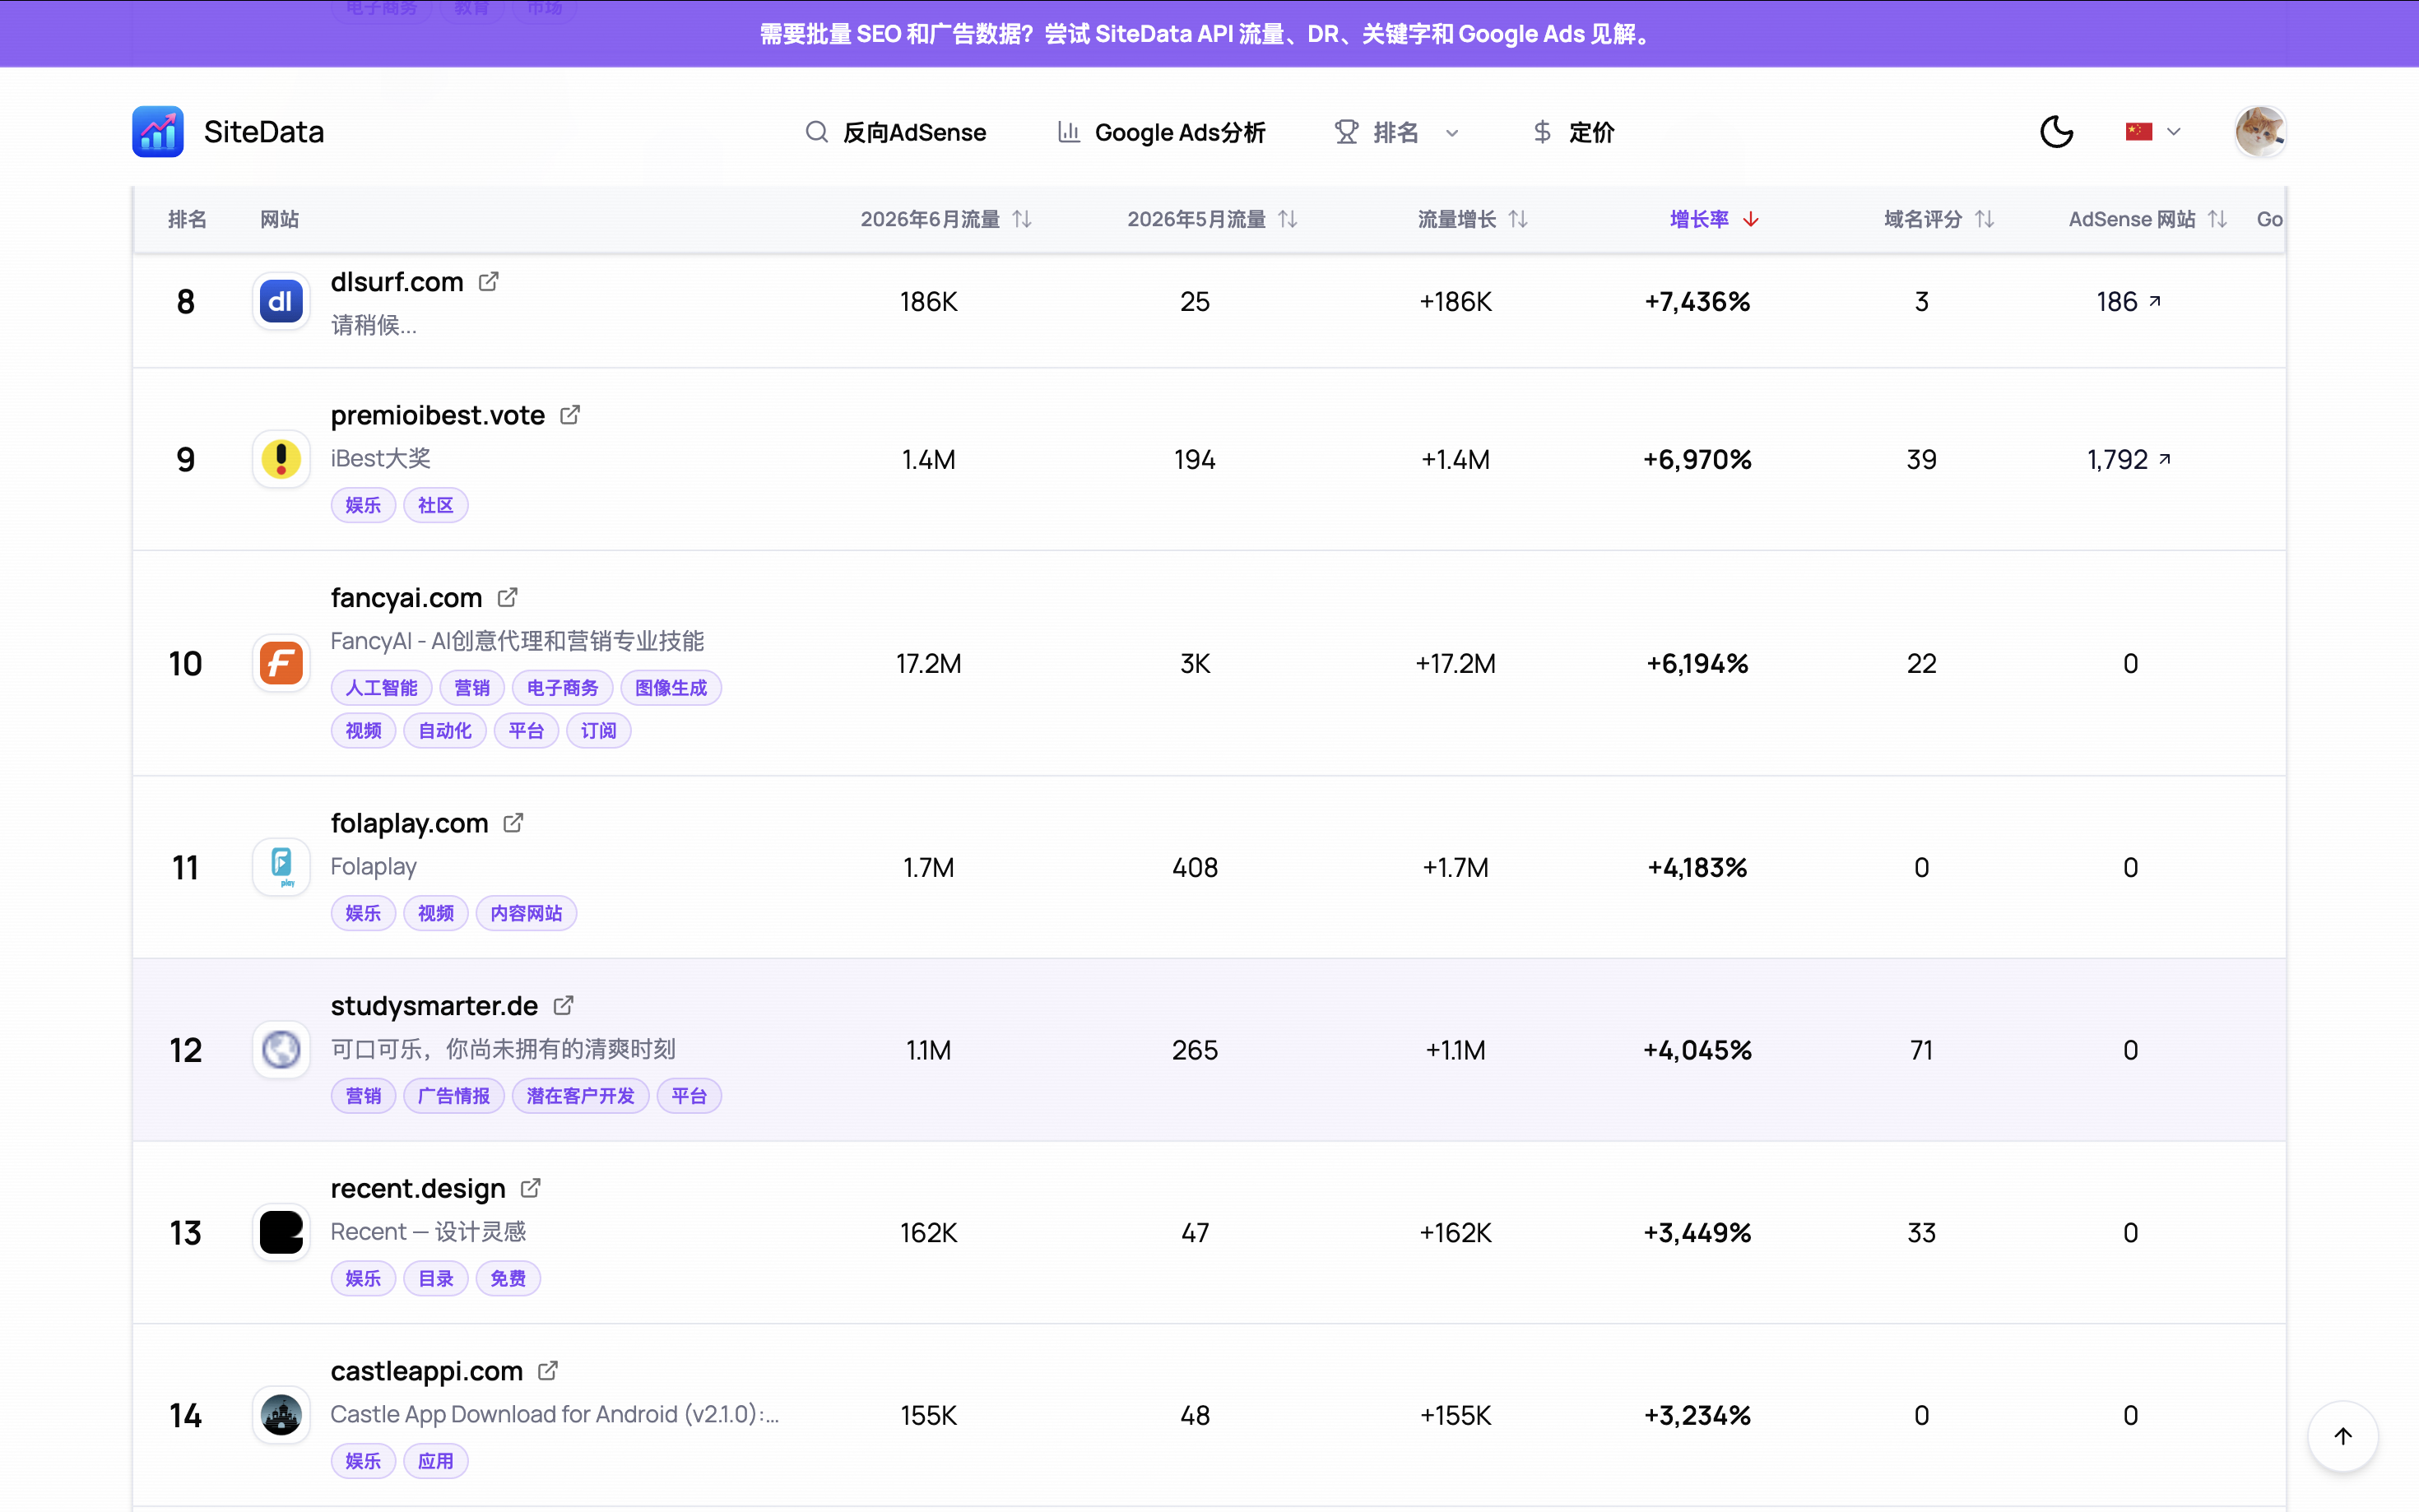Viewport: 2419px width, 1512px height.
Task: Filter by 电子商务 tag on fancyai.com
Action: tap(562, 688)
